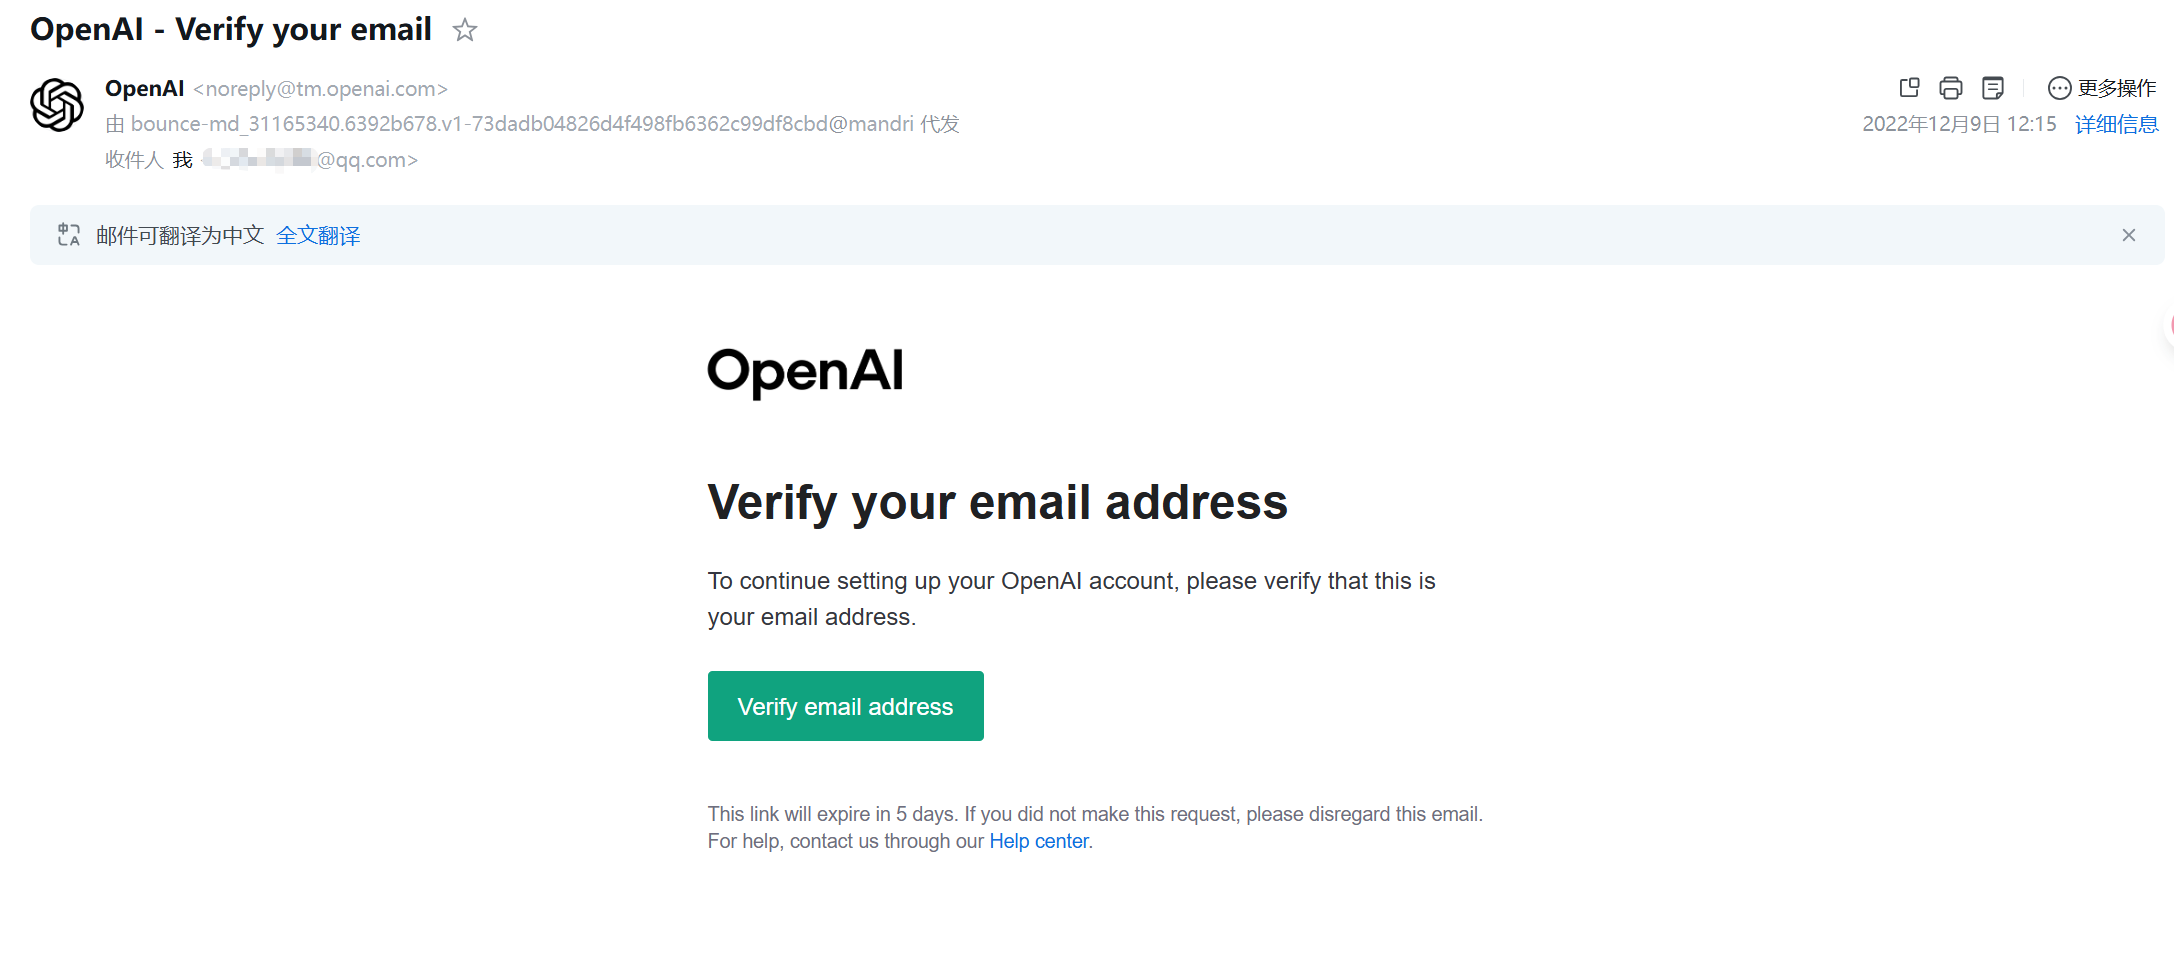Image resolution: width=2174 pixels, height=960 pixels.
Task: Click the noreply@tm.openai.com sender address
Action: (320, 89)
